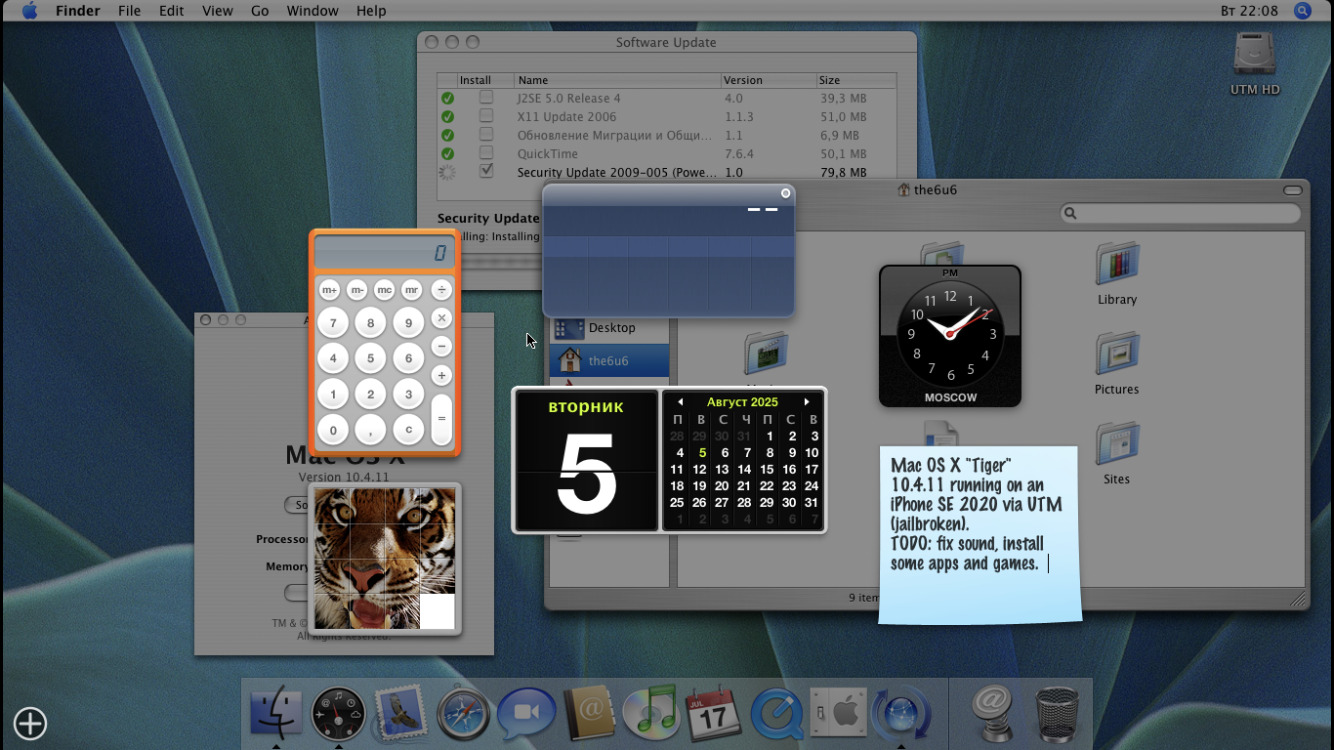This screenshot has width=1334, height=750.
Task: Open the Edit menu
Action: 171,11
